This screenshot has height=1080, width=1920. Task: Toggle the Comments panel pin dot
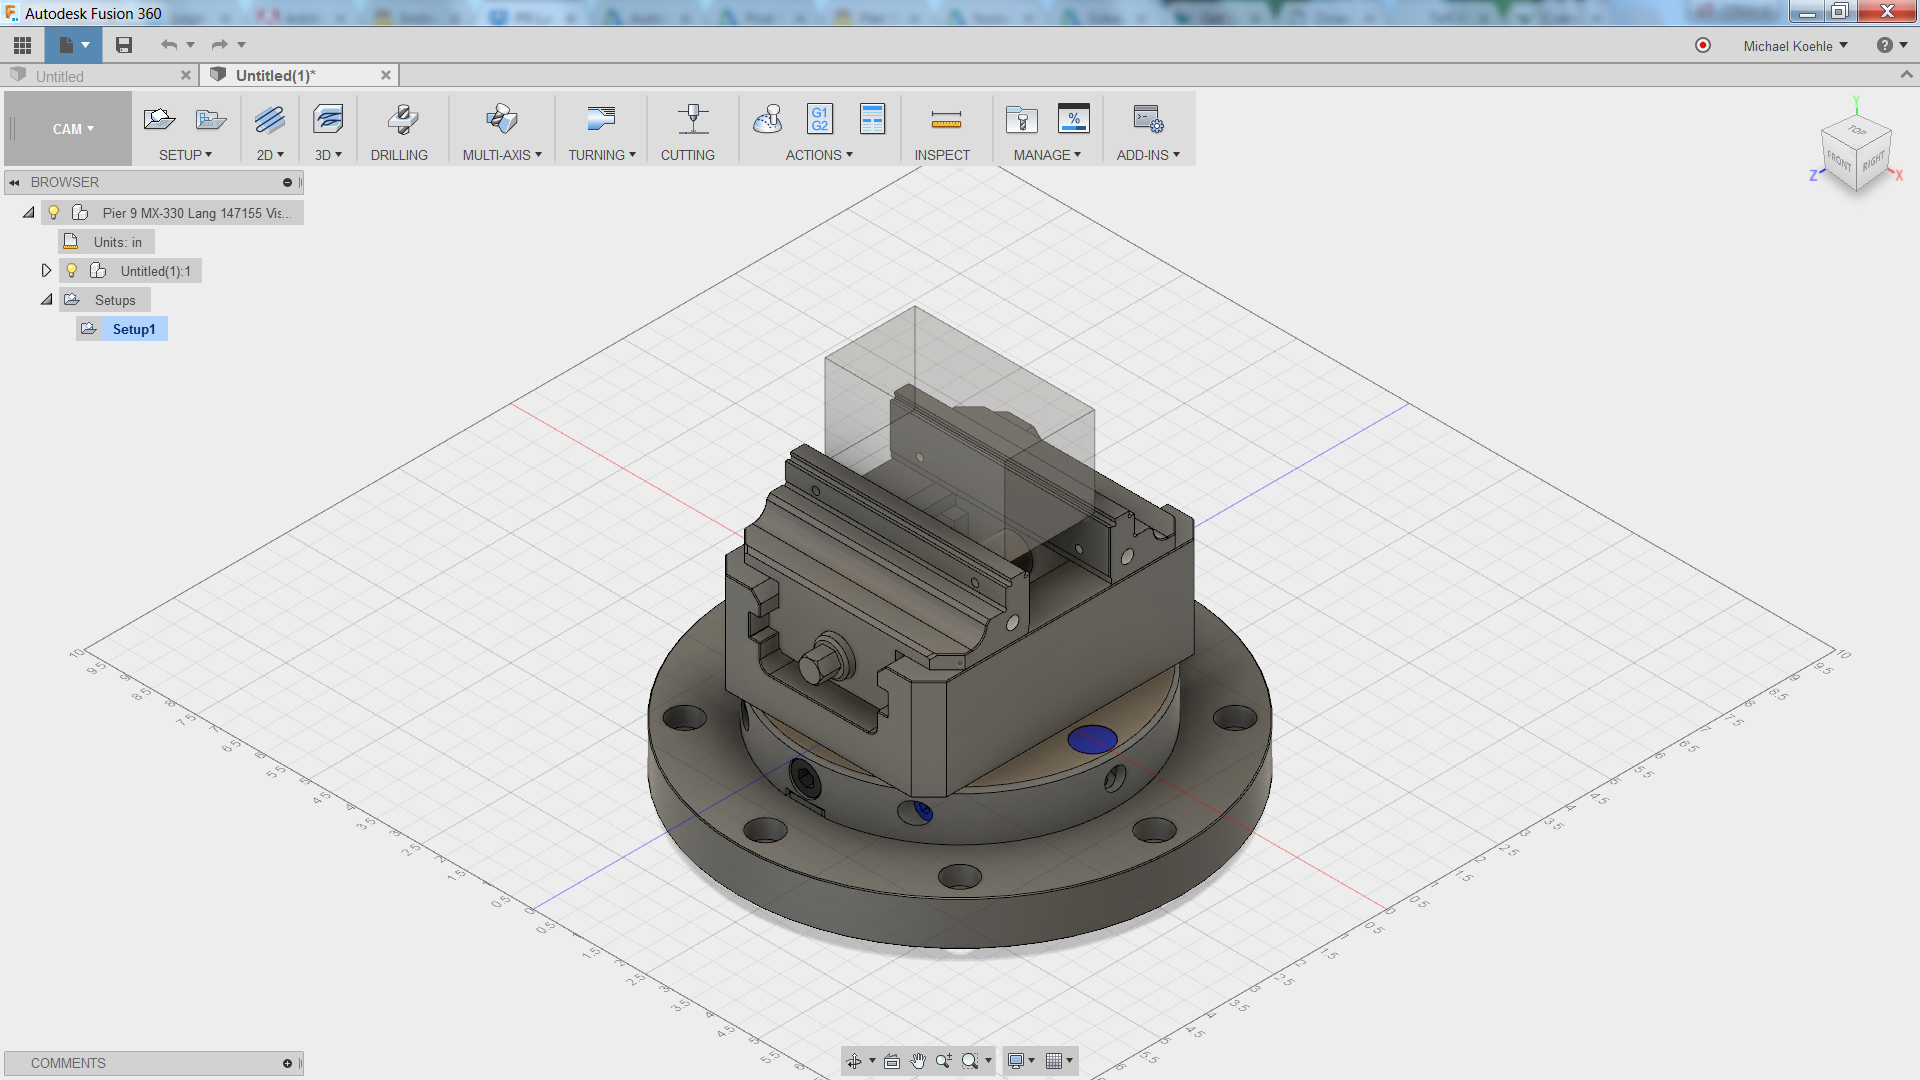click(x=287, y=1064)
